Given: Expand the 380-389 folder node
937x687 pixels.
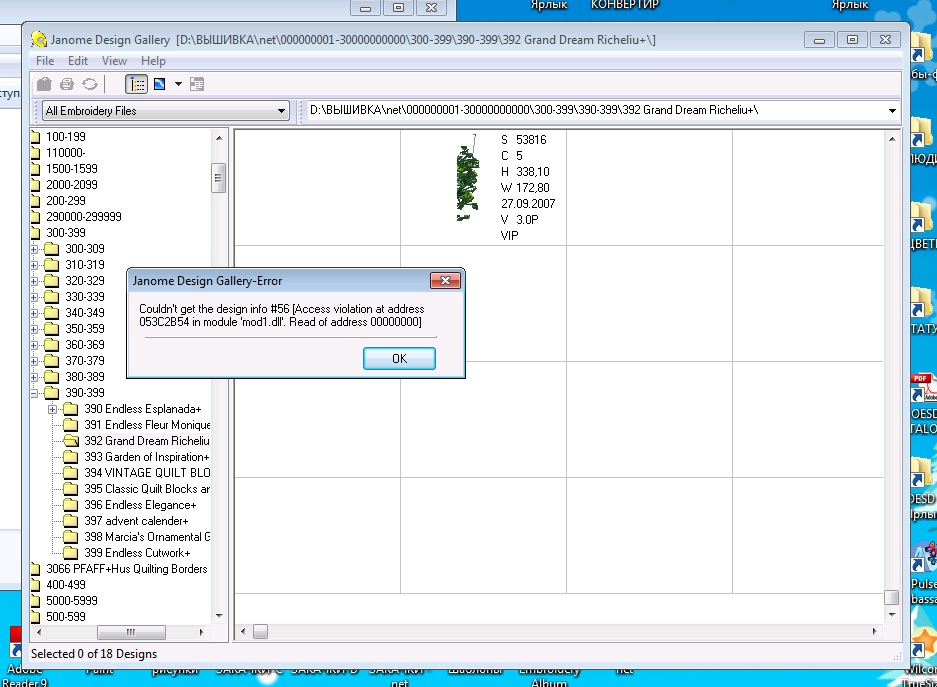Looking at the screenshot, I should pyautogui.click(x=34, y=377).
